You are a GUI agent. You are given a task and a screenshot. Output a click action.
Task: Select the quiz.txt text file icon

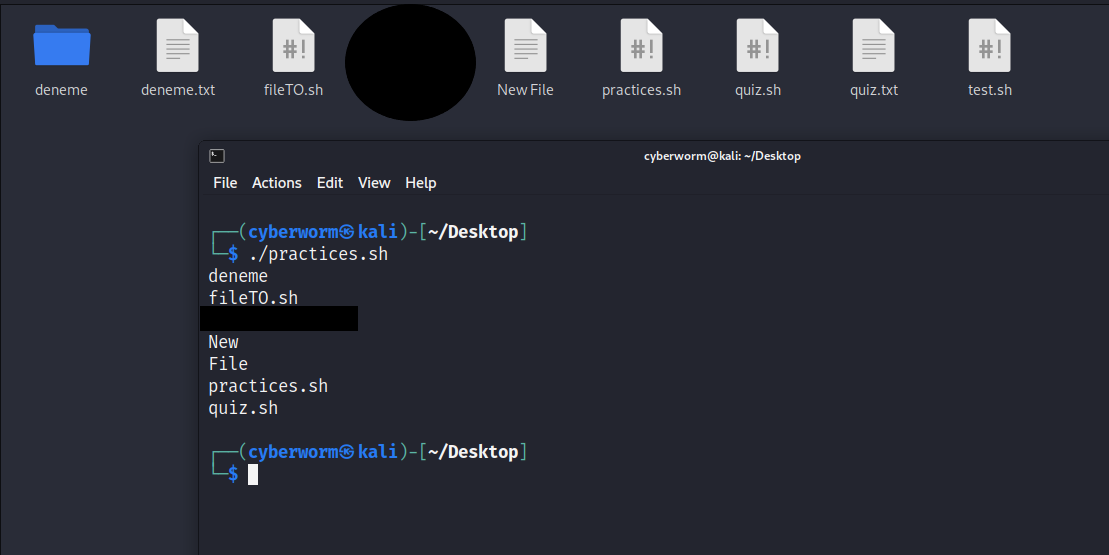(x=873, y=45)
